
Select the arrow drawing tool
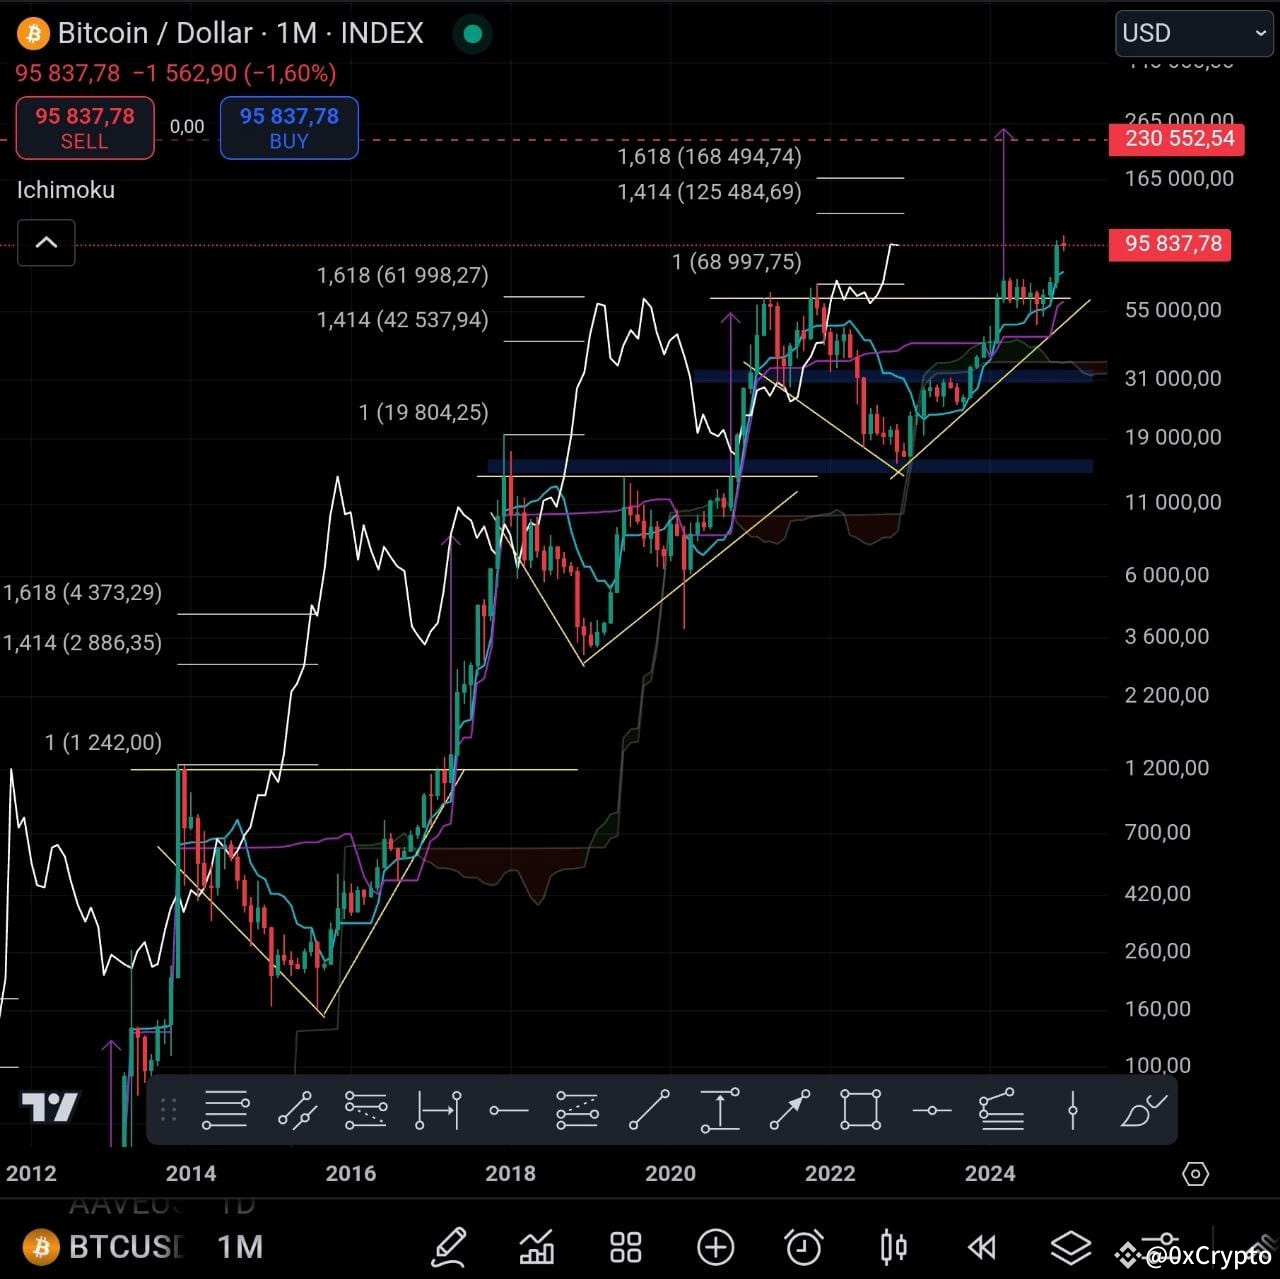(x=790, y=1110)
